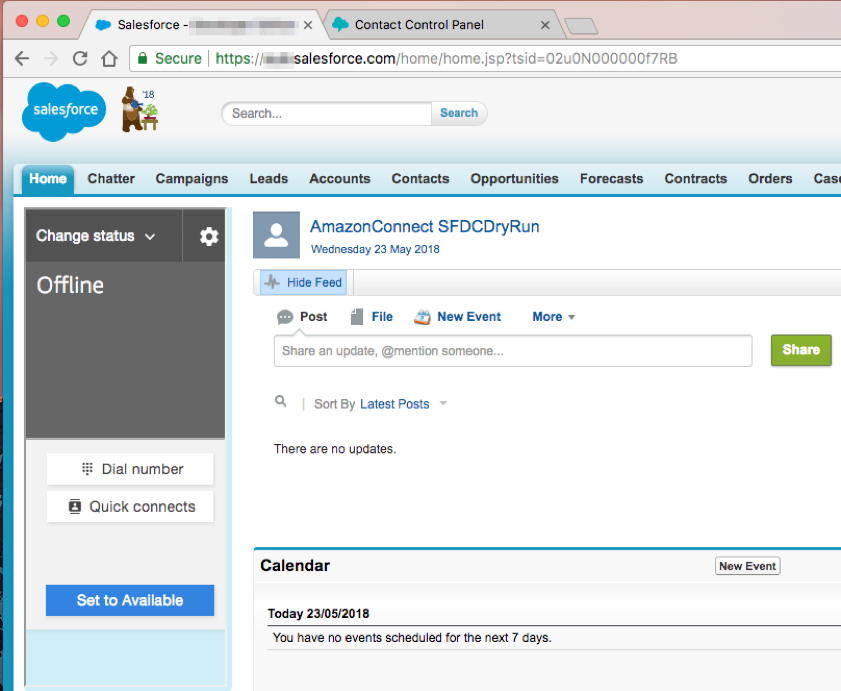Click the Salesforce cloud logo
The width and height of the screenshot is (841, 691).
tap(64, 112)
